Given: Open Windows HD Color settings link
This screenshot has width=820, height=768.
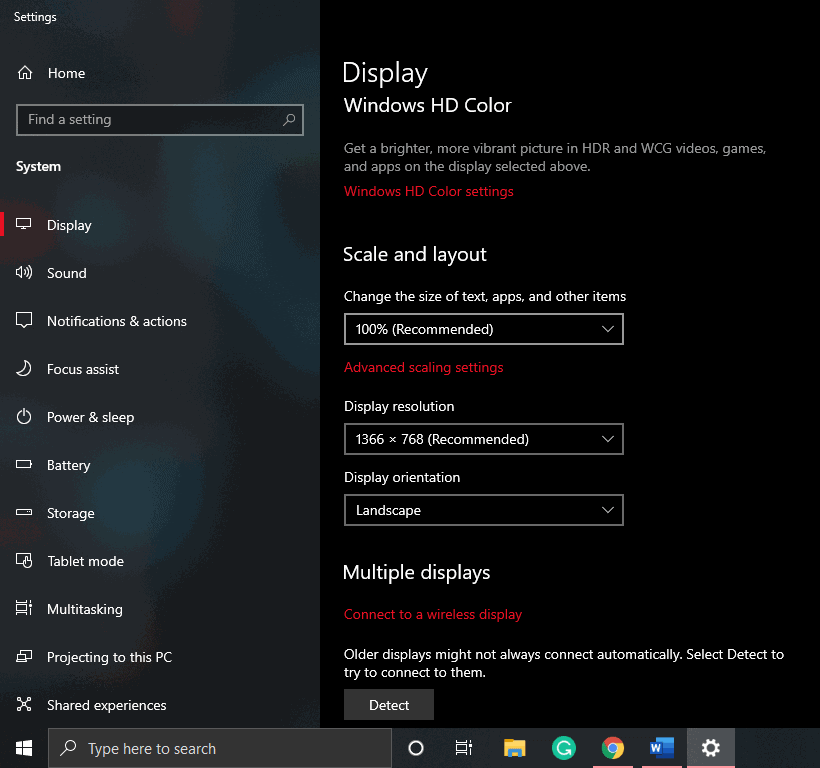Looking at the screenshot, I should tap(428, 191).
